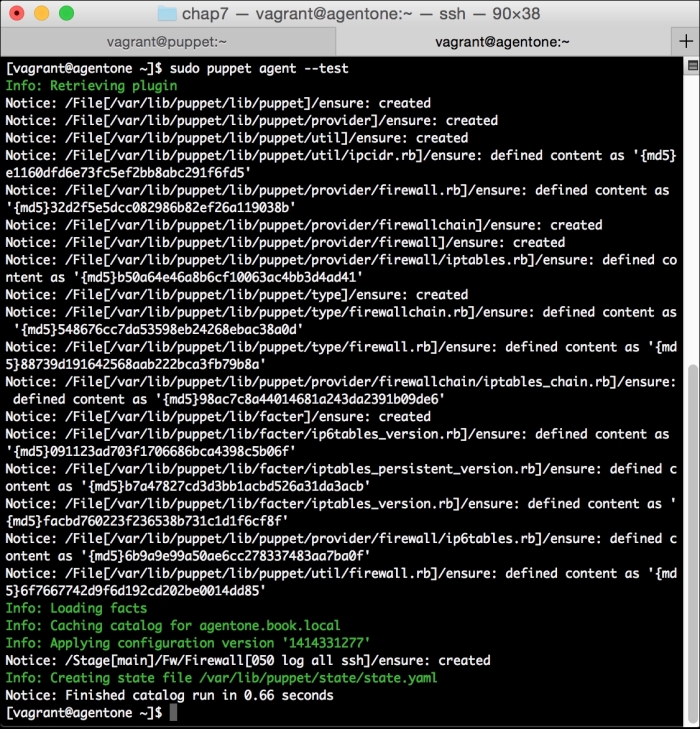Click the 'Firewall[050 log all ssh]' notice
Viewport: 700px width, 729px height.
[x=247, y=660]
